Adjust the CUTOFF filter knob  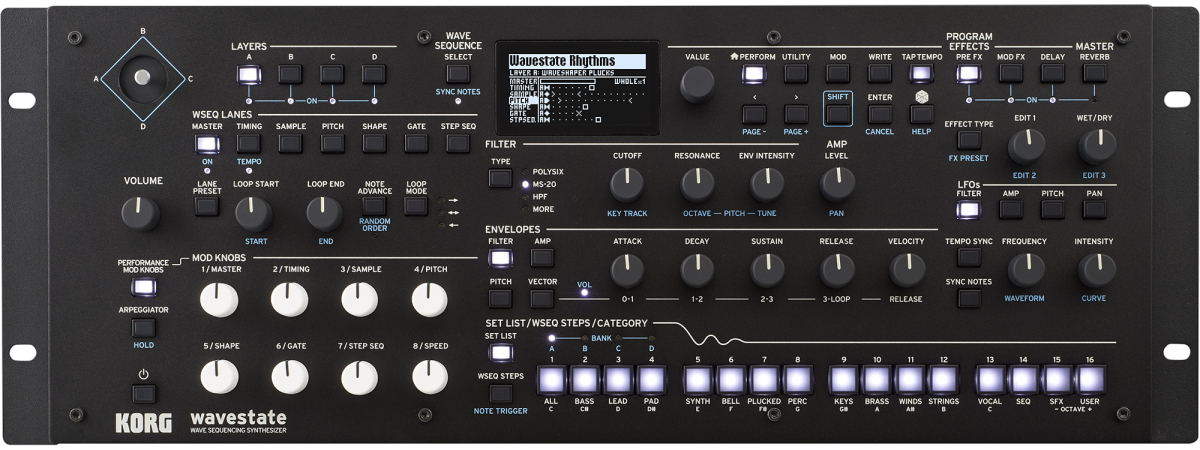coord(627,182)
